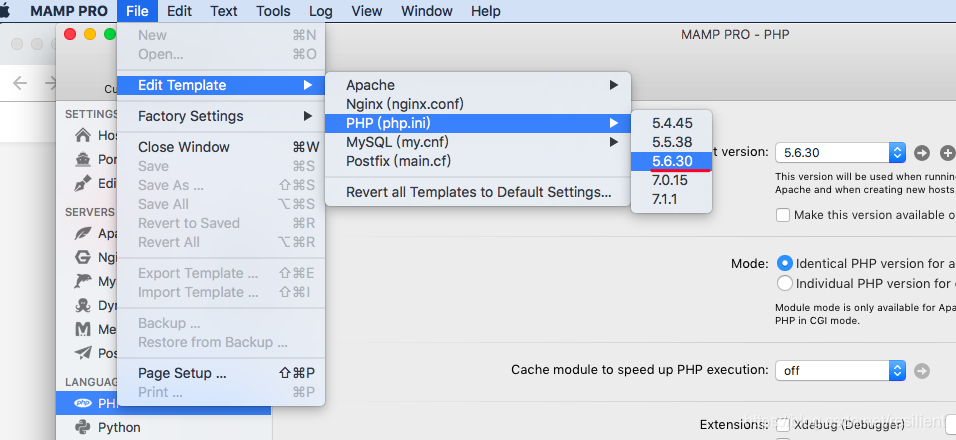Select Postfix (main.cf) template
Viewport: 956px width, 440px height.
coord(477,161)
